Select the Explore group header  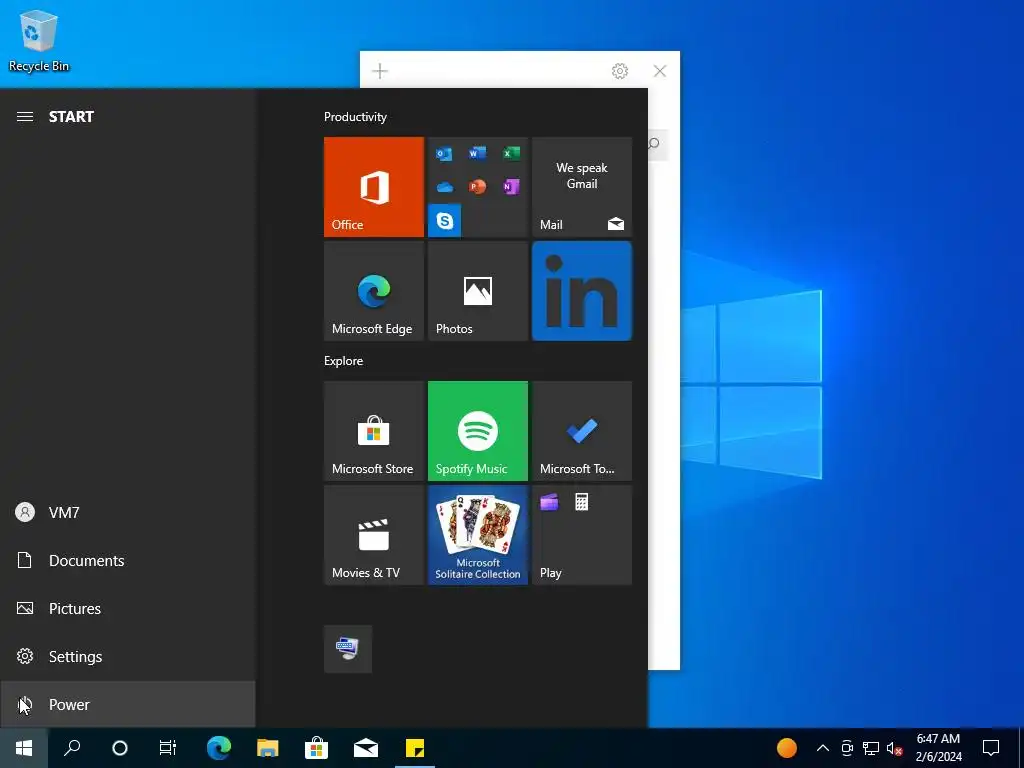(x=344, y=361)
